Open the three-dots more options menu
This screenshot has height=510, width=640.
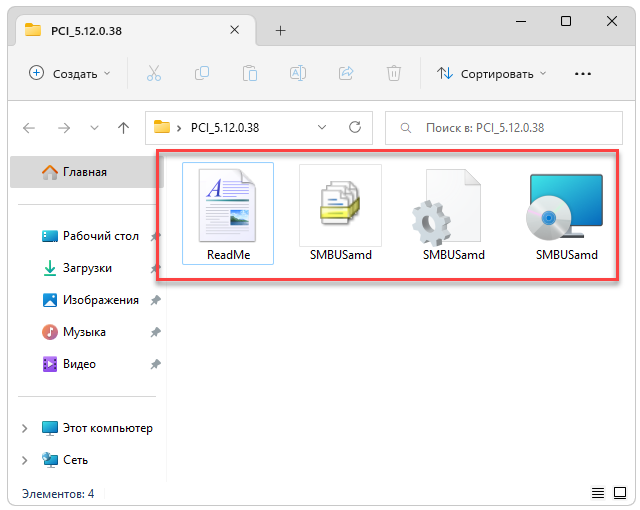[583, 74]
